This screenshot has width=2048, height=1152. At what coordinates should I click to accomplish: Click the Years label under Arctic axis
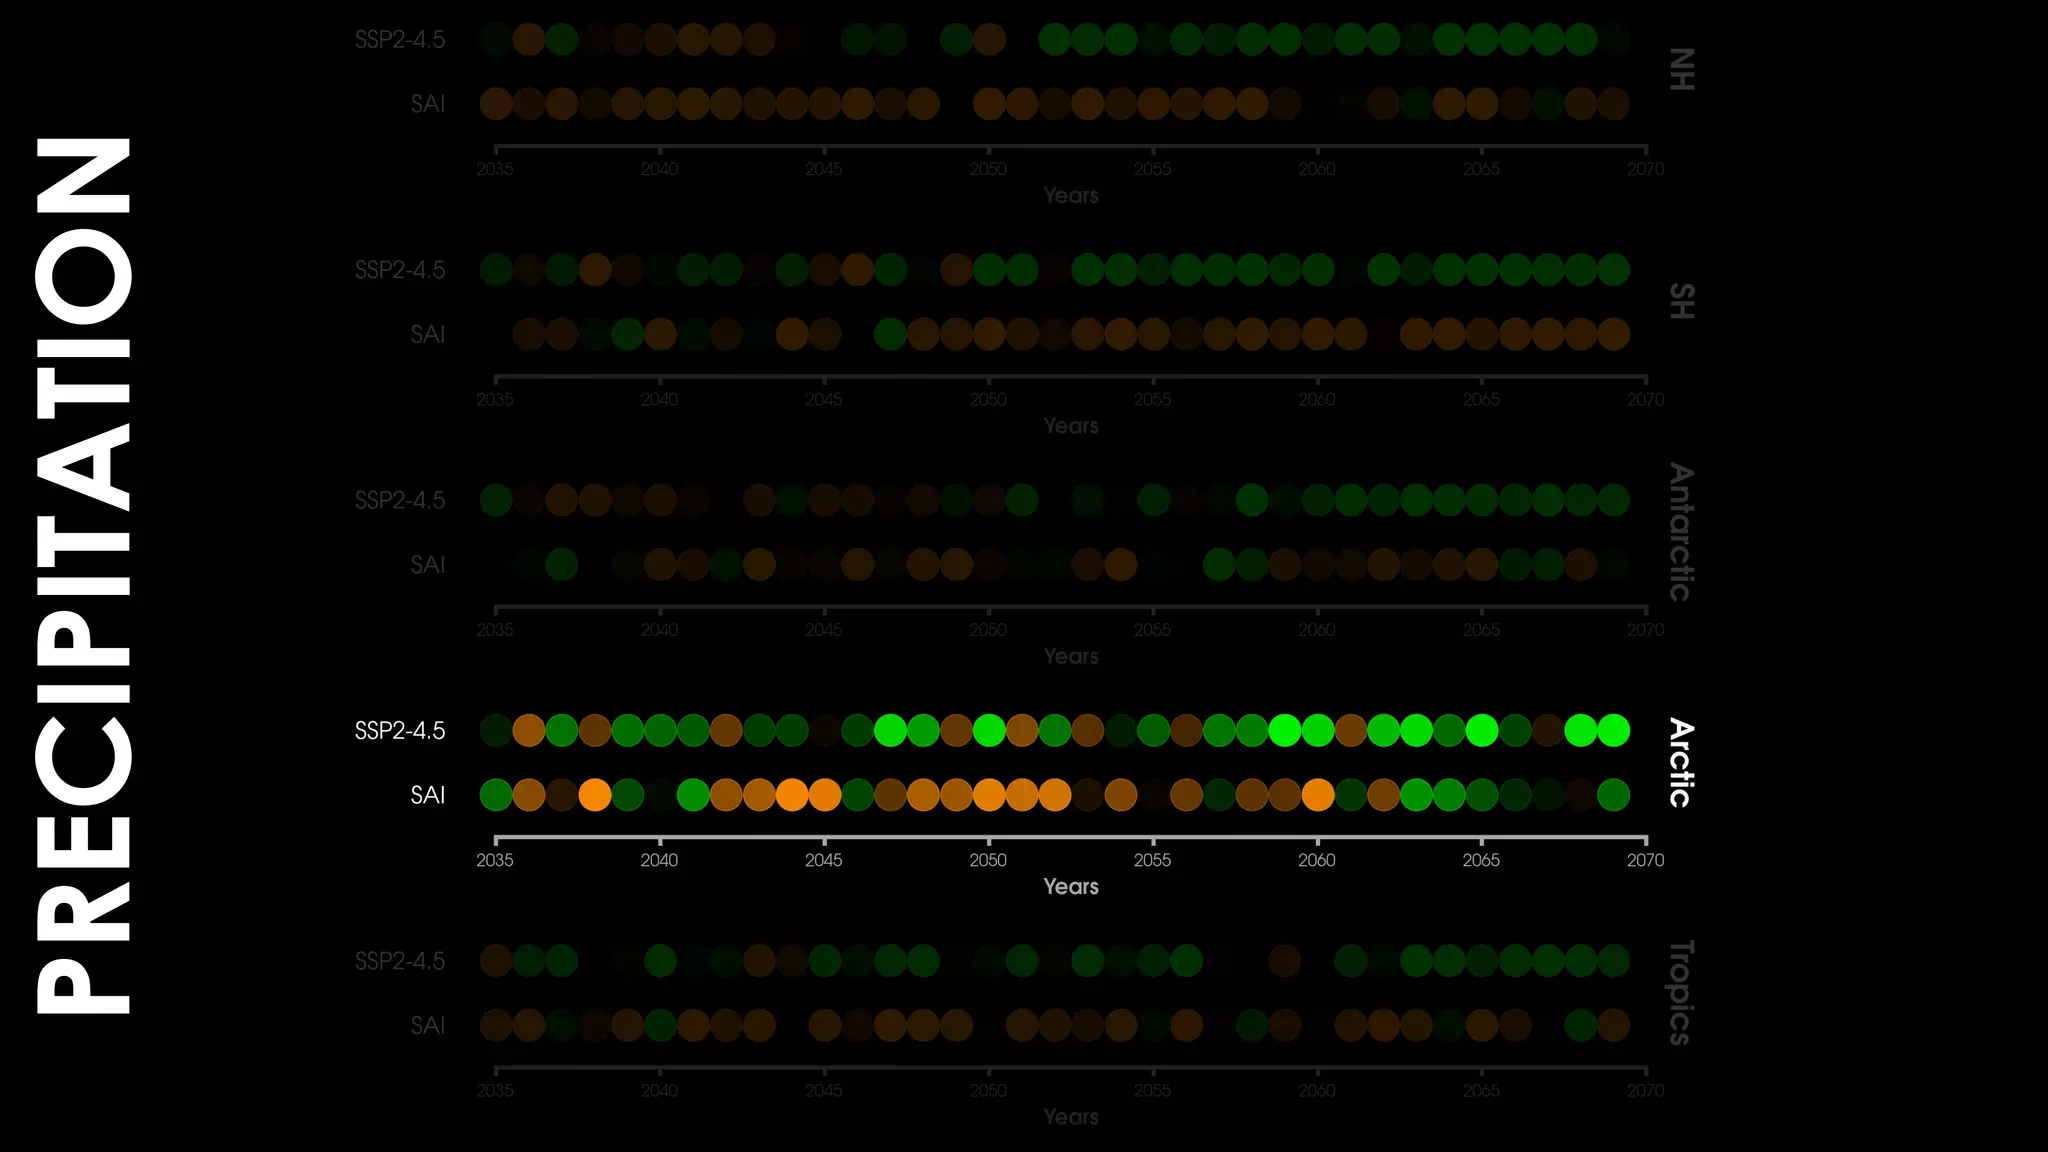pos(1070,887)
